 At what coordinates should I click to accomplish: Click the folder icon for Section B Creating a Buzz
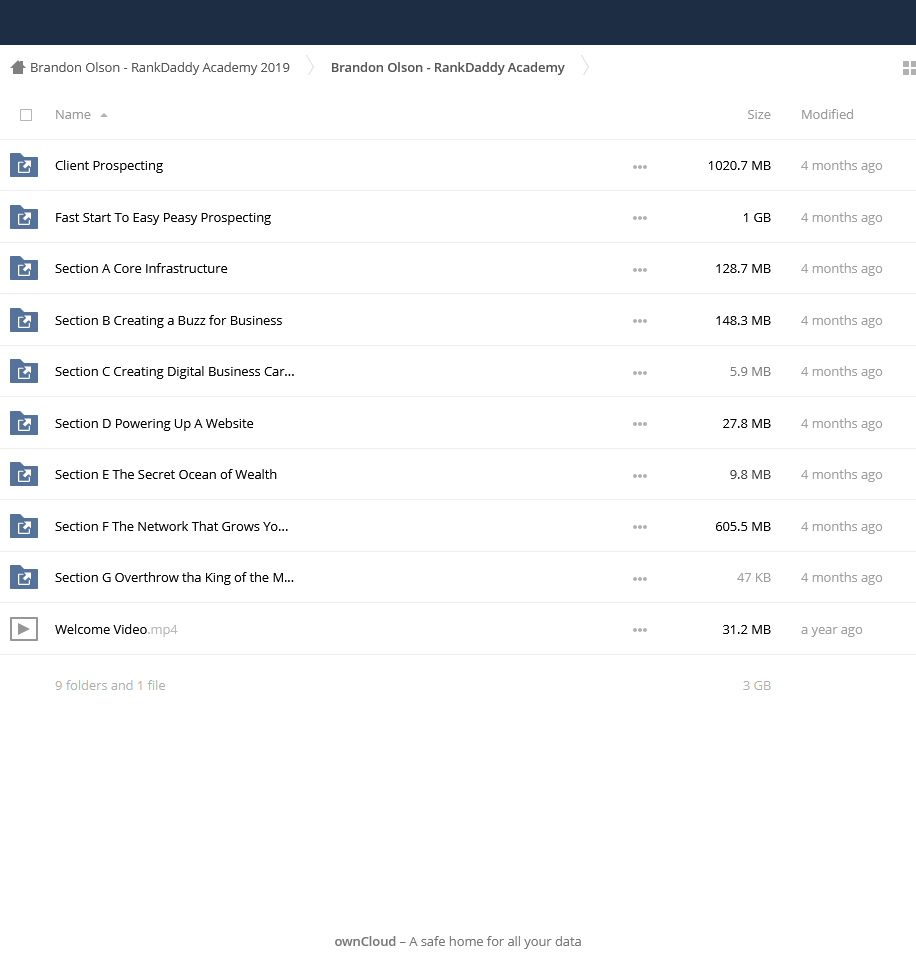click(x=24, y=320)
